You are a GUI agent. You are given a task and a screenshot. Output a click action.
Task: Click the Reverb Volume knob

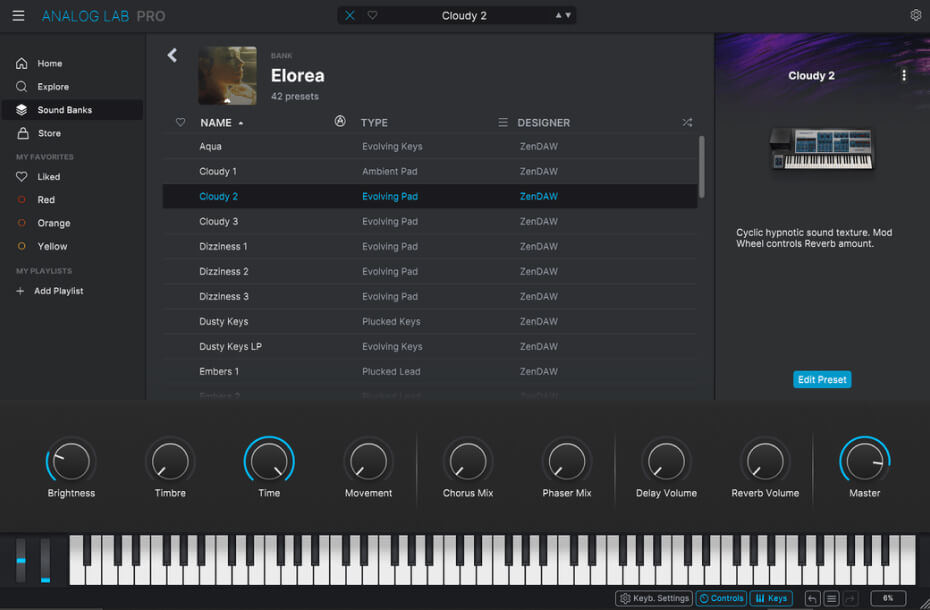765,461
